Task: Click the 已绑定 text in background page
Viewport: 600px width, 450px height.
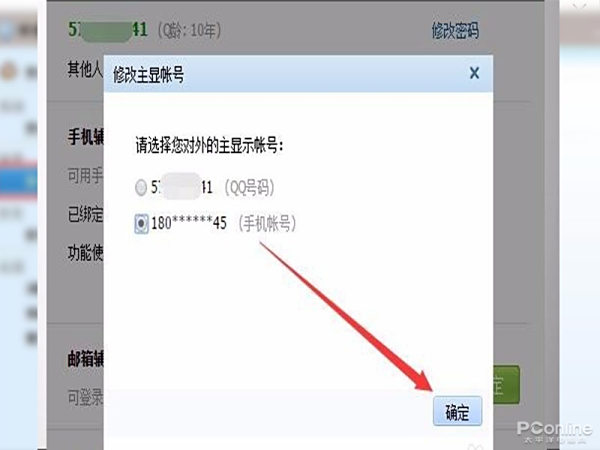Action: [86, 214]
